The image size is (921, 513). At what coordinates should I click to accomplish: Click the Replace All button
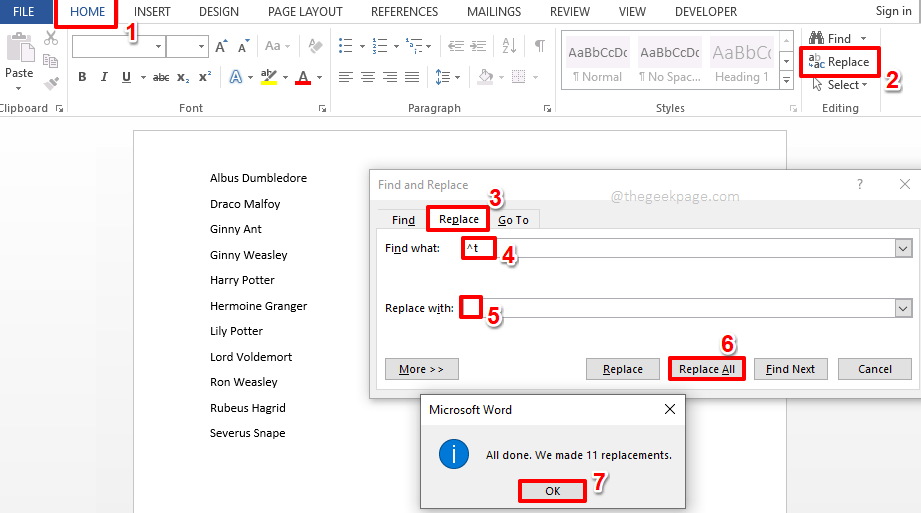(x=706, y=369)
